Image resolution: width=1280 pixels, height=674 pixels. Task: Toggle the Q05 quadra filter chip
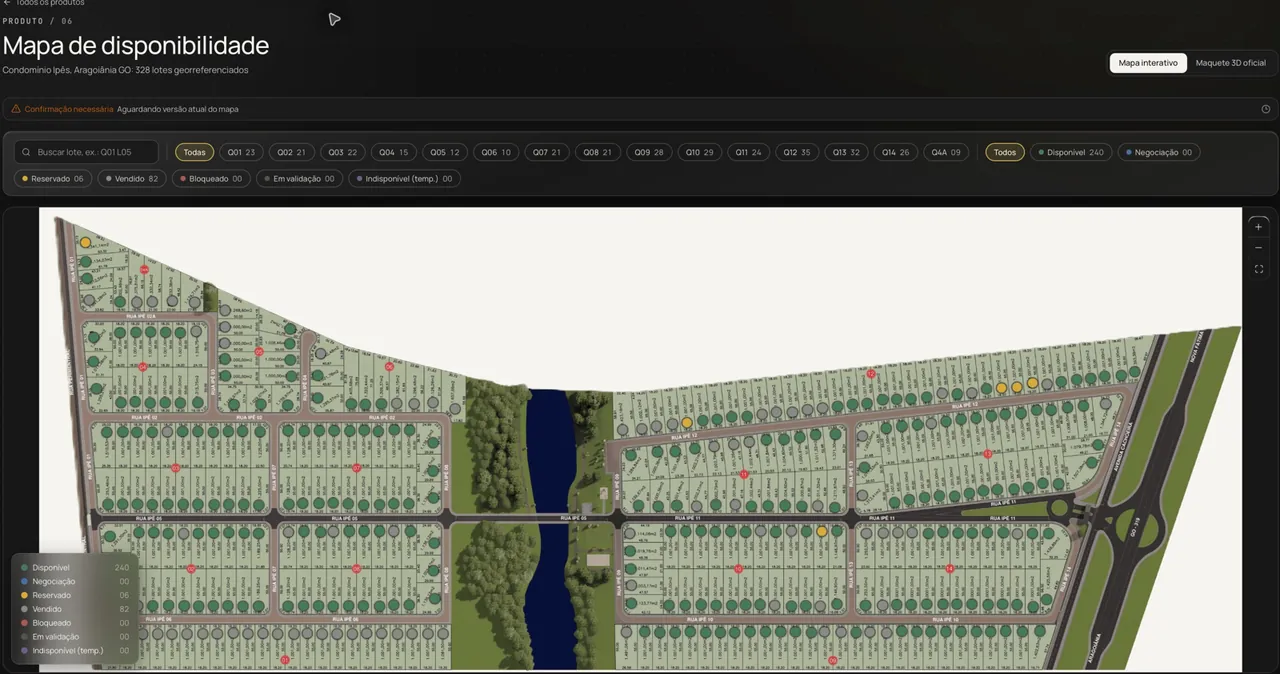[x=444, y=152]
